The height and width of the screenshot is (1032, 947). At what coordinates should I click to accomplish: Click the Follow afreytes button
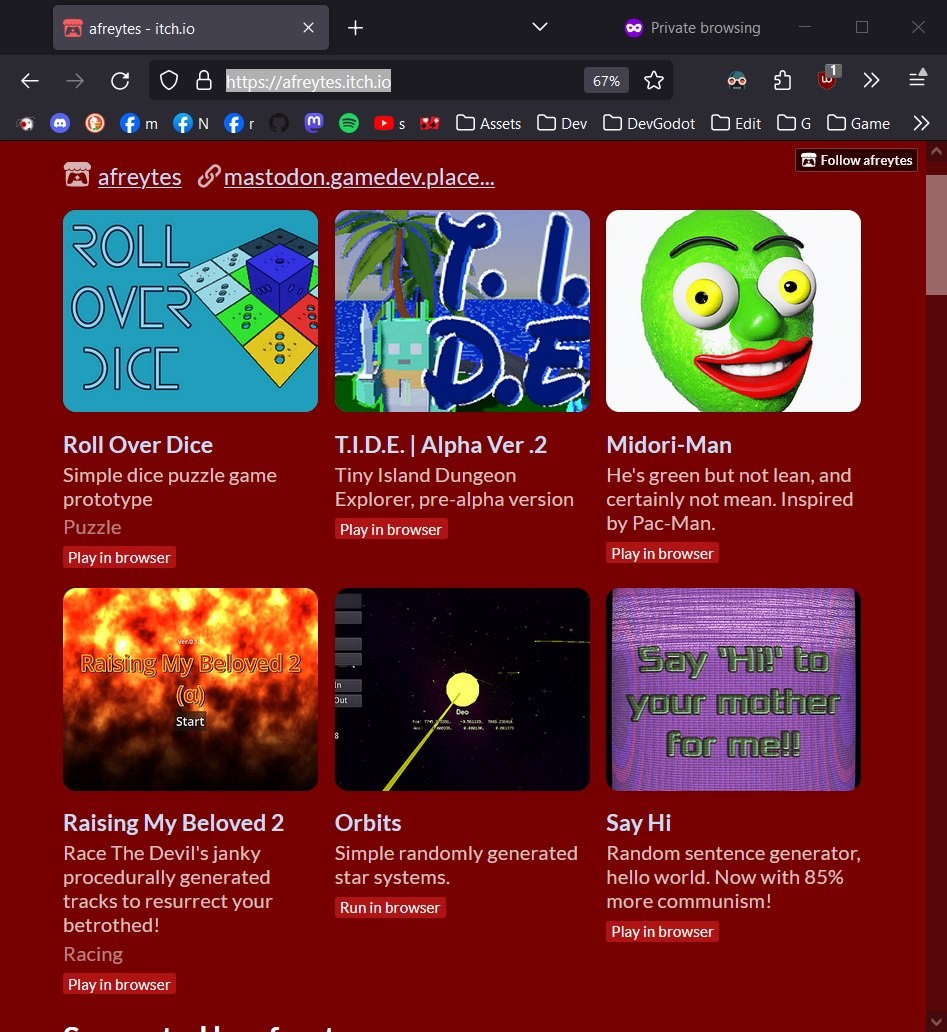coord(856,160)
